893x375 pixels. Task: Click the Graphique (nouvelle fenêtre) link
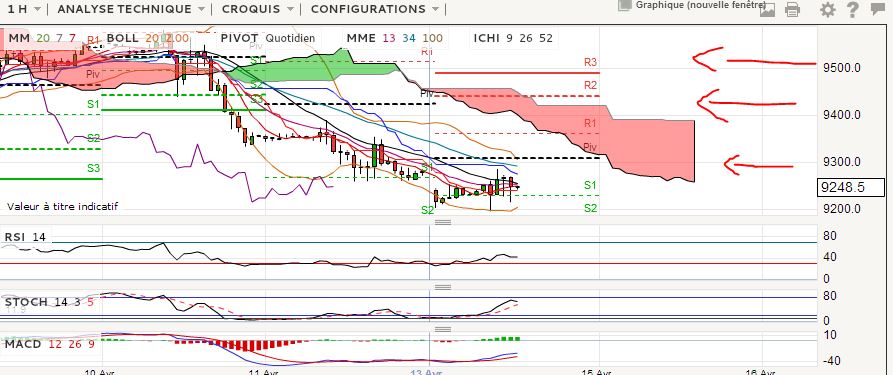pyautogui.click(x=701, y=5)
